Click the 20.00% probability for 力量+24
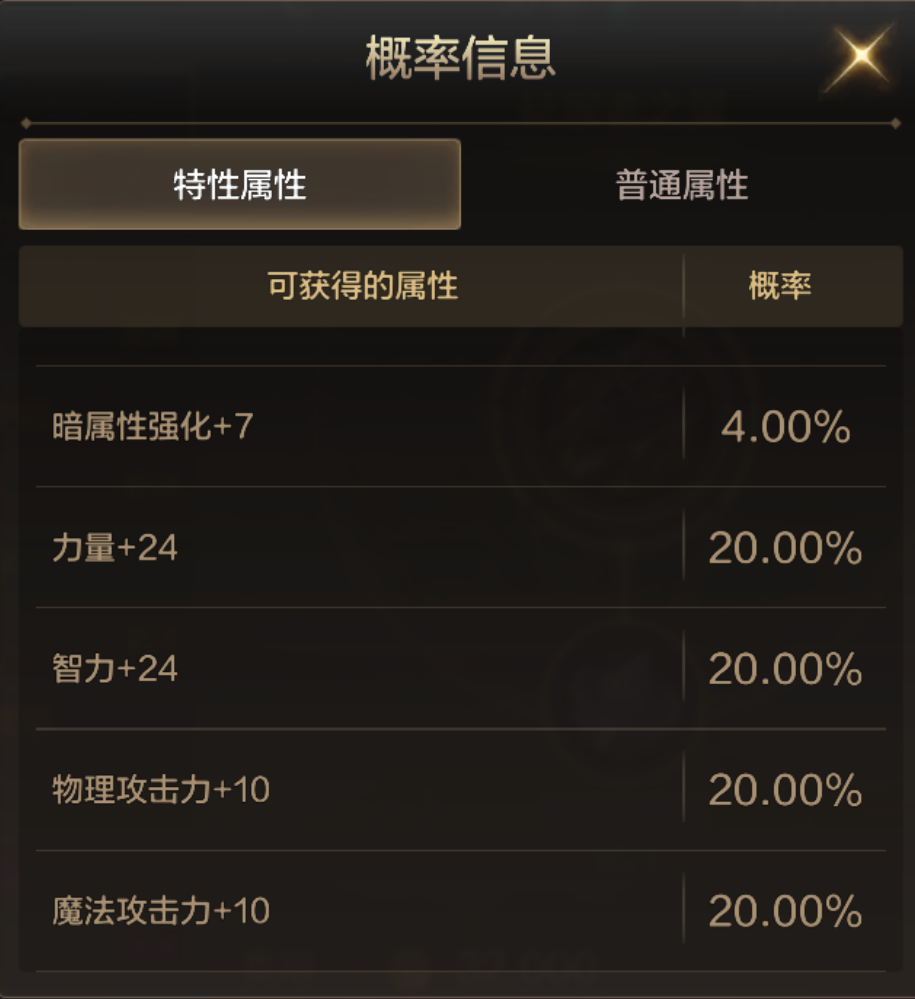This screenshot has width=915, height=999. coord(785,549)
